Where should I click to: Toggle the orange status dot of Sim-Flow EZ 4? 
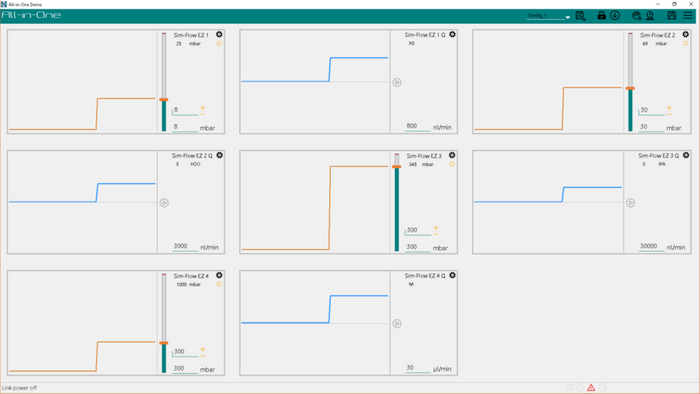pyautogui.click(x=219, y=285)
